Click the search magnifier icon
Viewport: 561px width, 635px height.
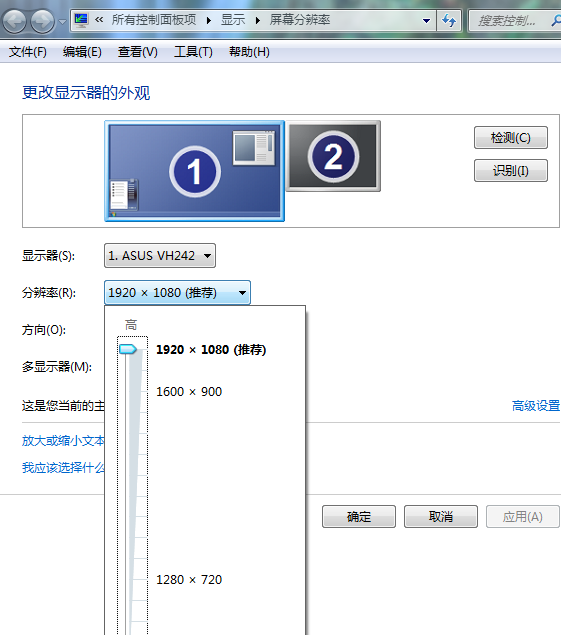click(x=556, y=20)
